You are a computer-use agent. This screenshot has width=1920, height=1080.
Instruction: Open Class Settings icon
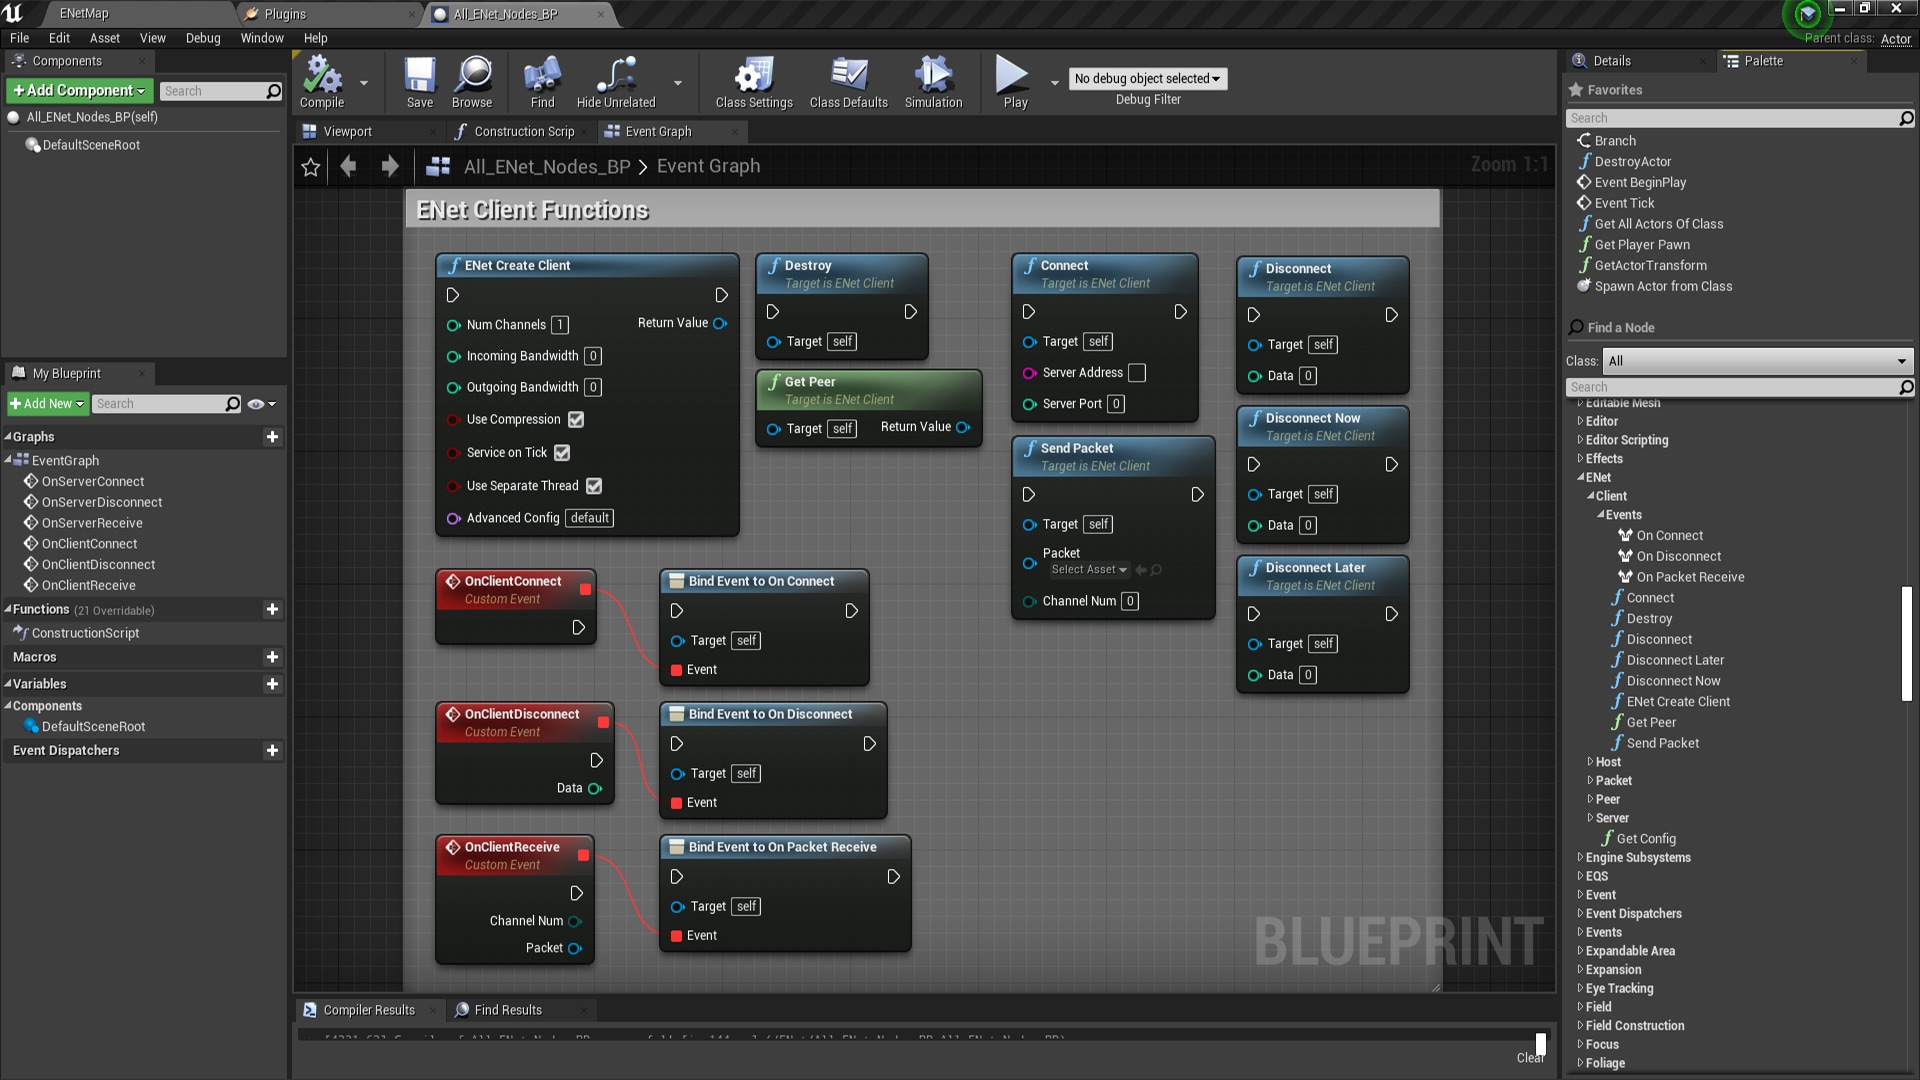tap(753, 77)
